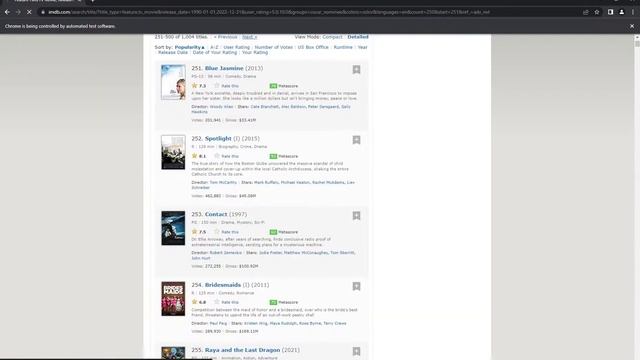Sort results by Date of Your Rating
Viewport: 640px width, 360px height.
pos(215,53)
